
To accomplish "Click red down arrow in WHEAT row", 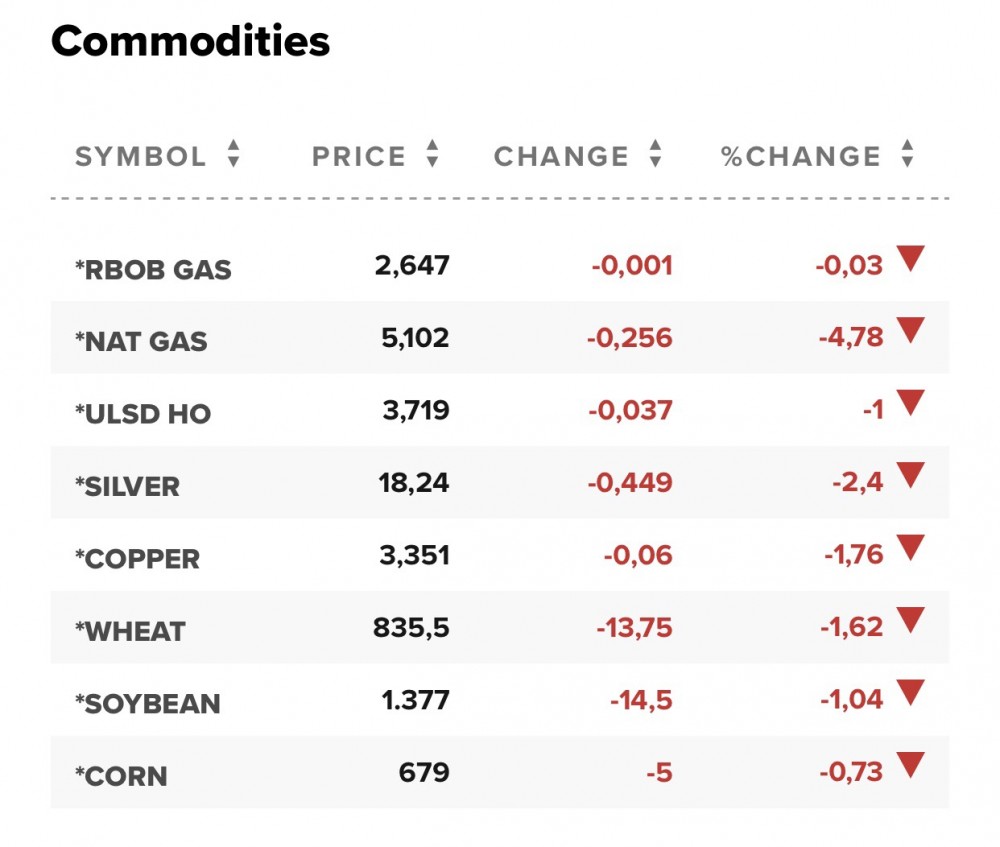I will click(x=910, y=621).
